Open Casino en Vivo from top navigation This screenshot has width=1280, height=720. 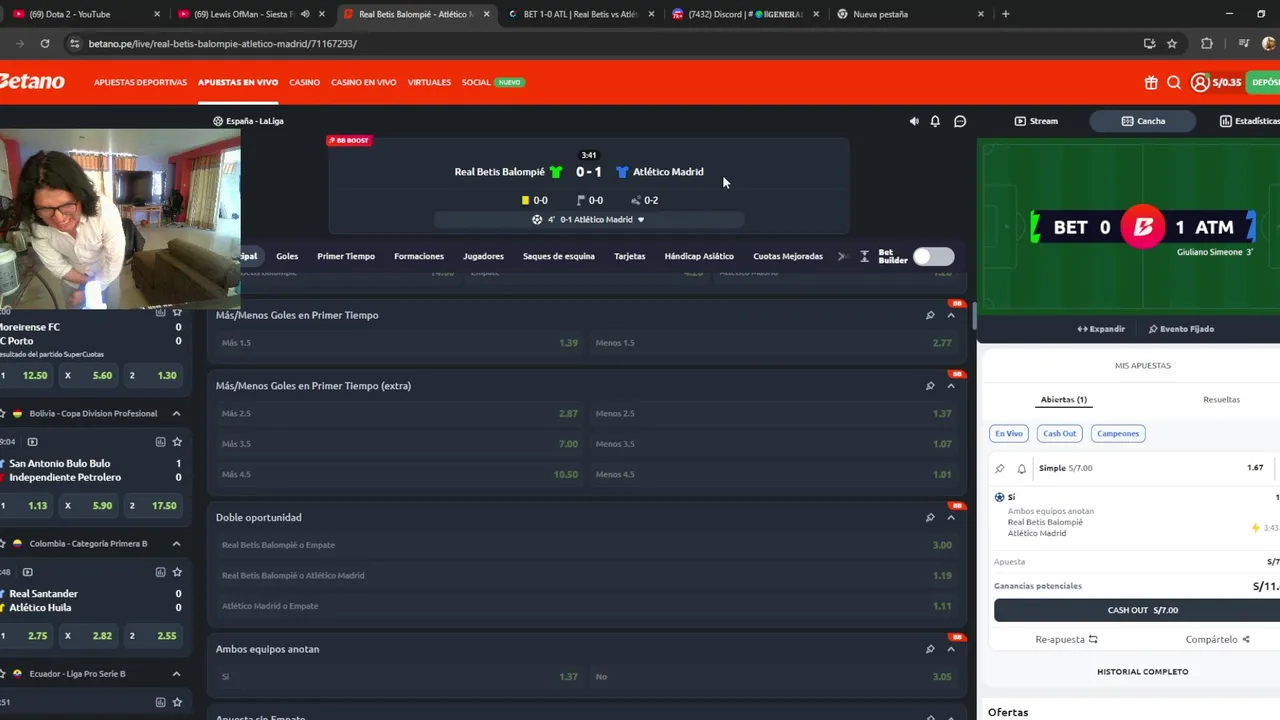tap(364, 82)
